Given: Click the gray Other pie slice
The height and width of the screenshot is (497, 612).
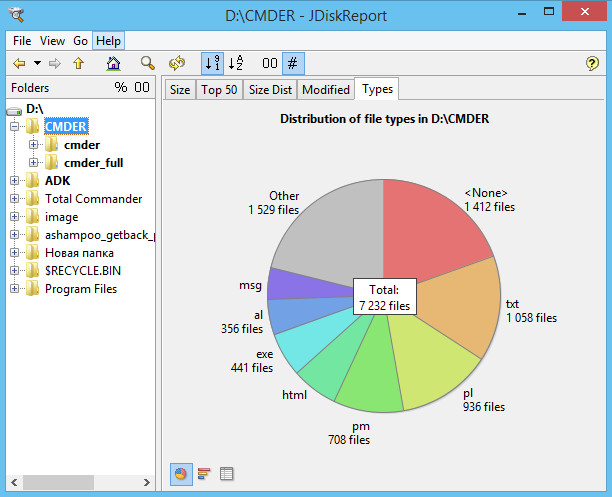Looking at the screenshot, I should click(336, 234).
